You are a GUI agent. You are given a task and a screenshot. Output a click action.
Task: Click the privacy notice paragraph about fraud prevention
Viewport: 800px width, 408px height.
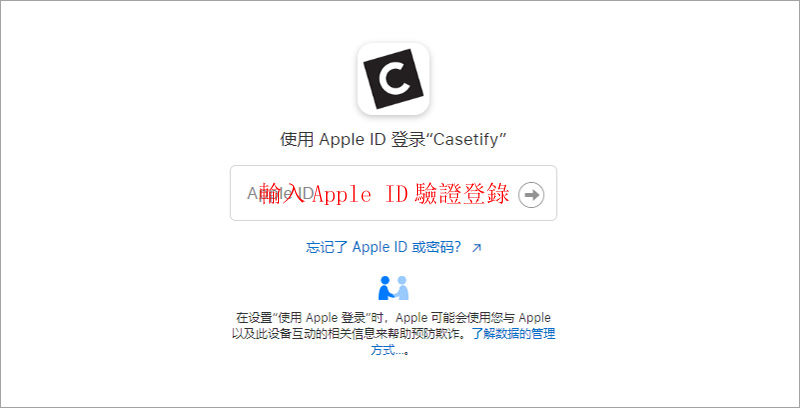point(393,334)
